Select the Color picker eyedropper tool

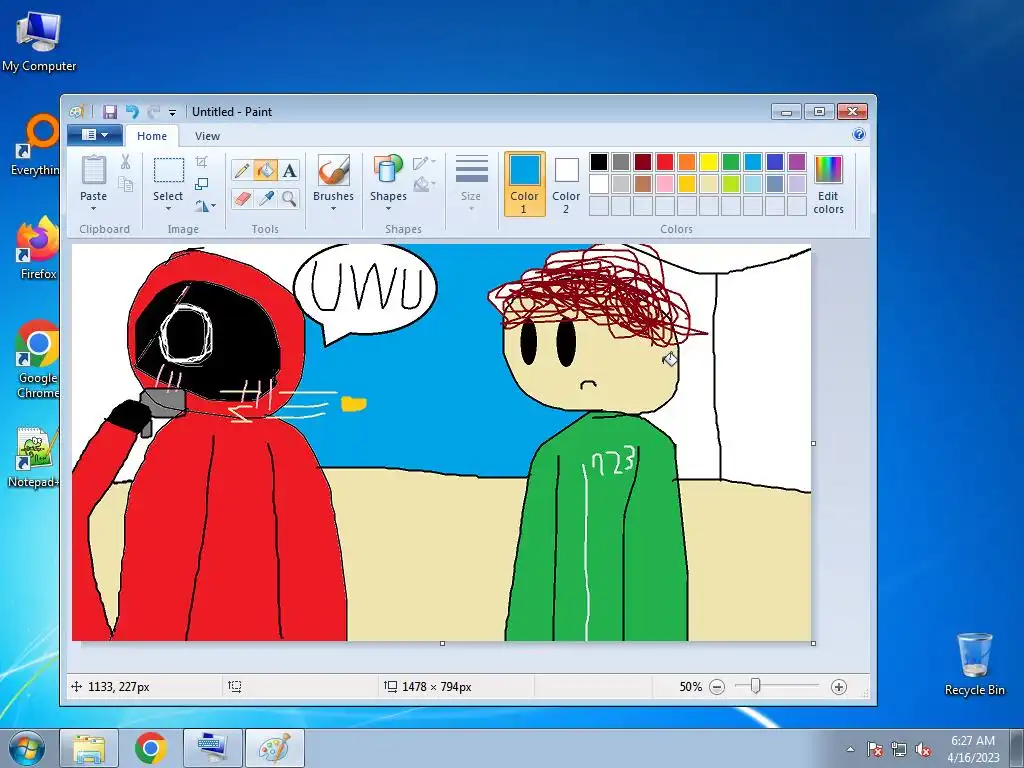coord(266,198)
